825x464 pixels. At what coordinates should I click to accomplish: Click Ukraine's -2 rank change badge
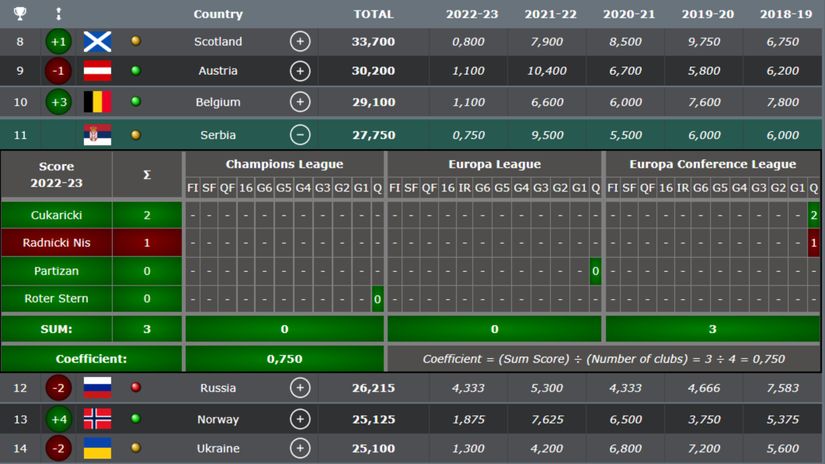[58, 448]
